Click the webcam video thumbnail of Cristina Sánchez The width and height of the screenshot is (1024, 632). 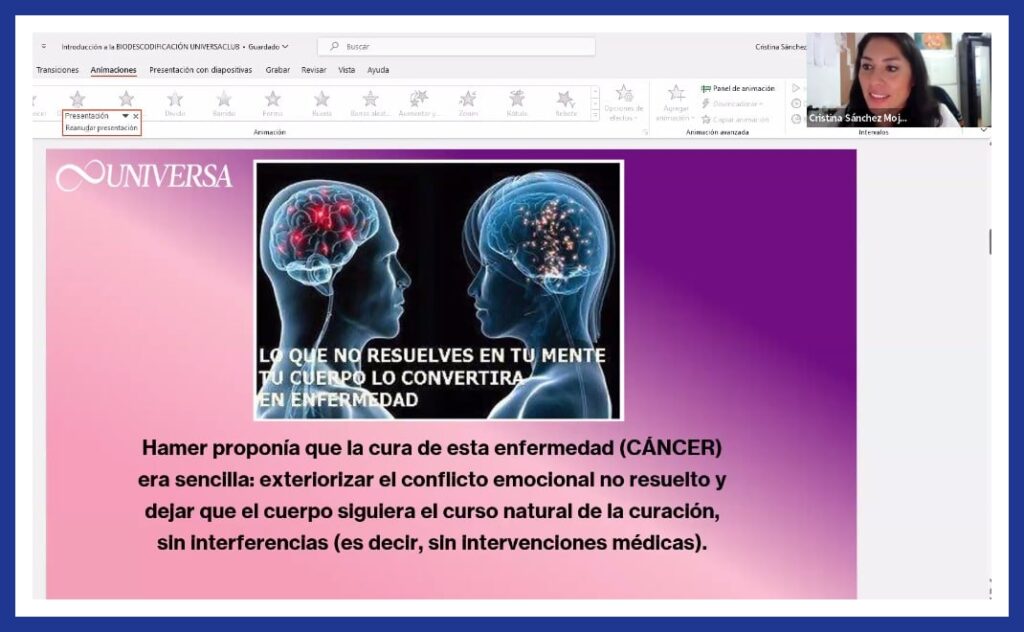899,80
